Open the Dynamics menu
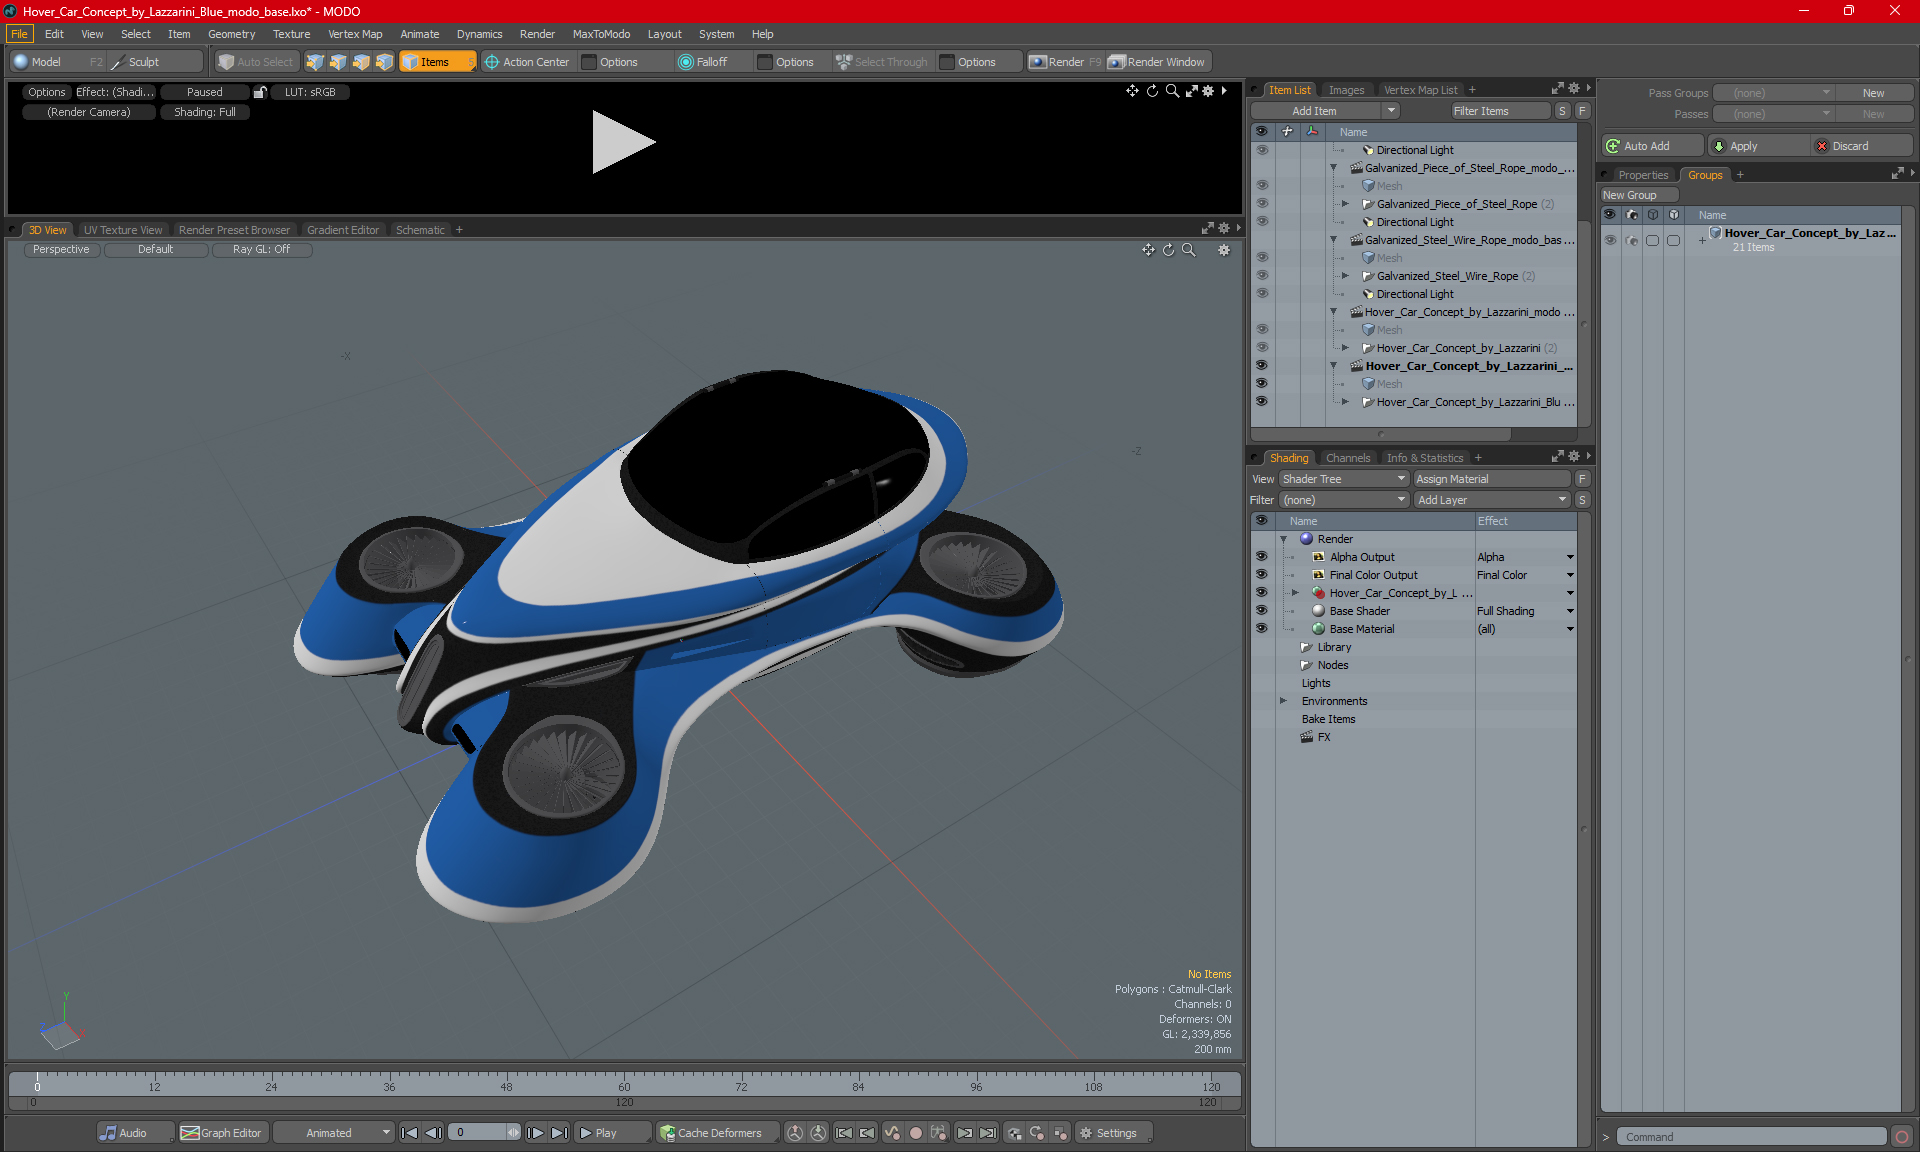The image size is (1920, 1152). 479,34
